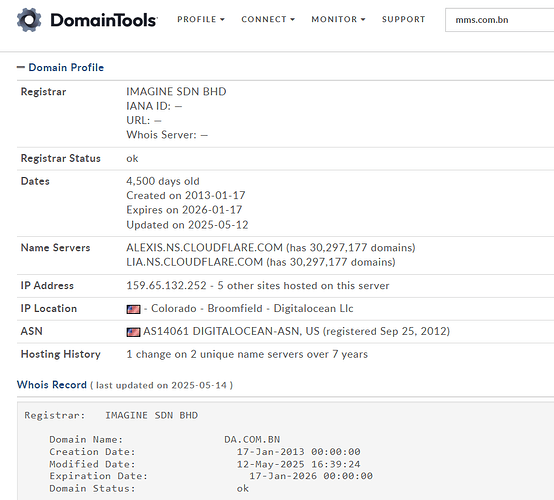This screenshot has width=554, height=500.
Task: Click Created on 2013-01-17 date
Action: point(186,195)
